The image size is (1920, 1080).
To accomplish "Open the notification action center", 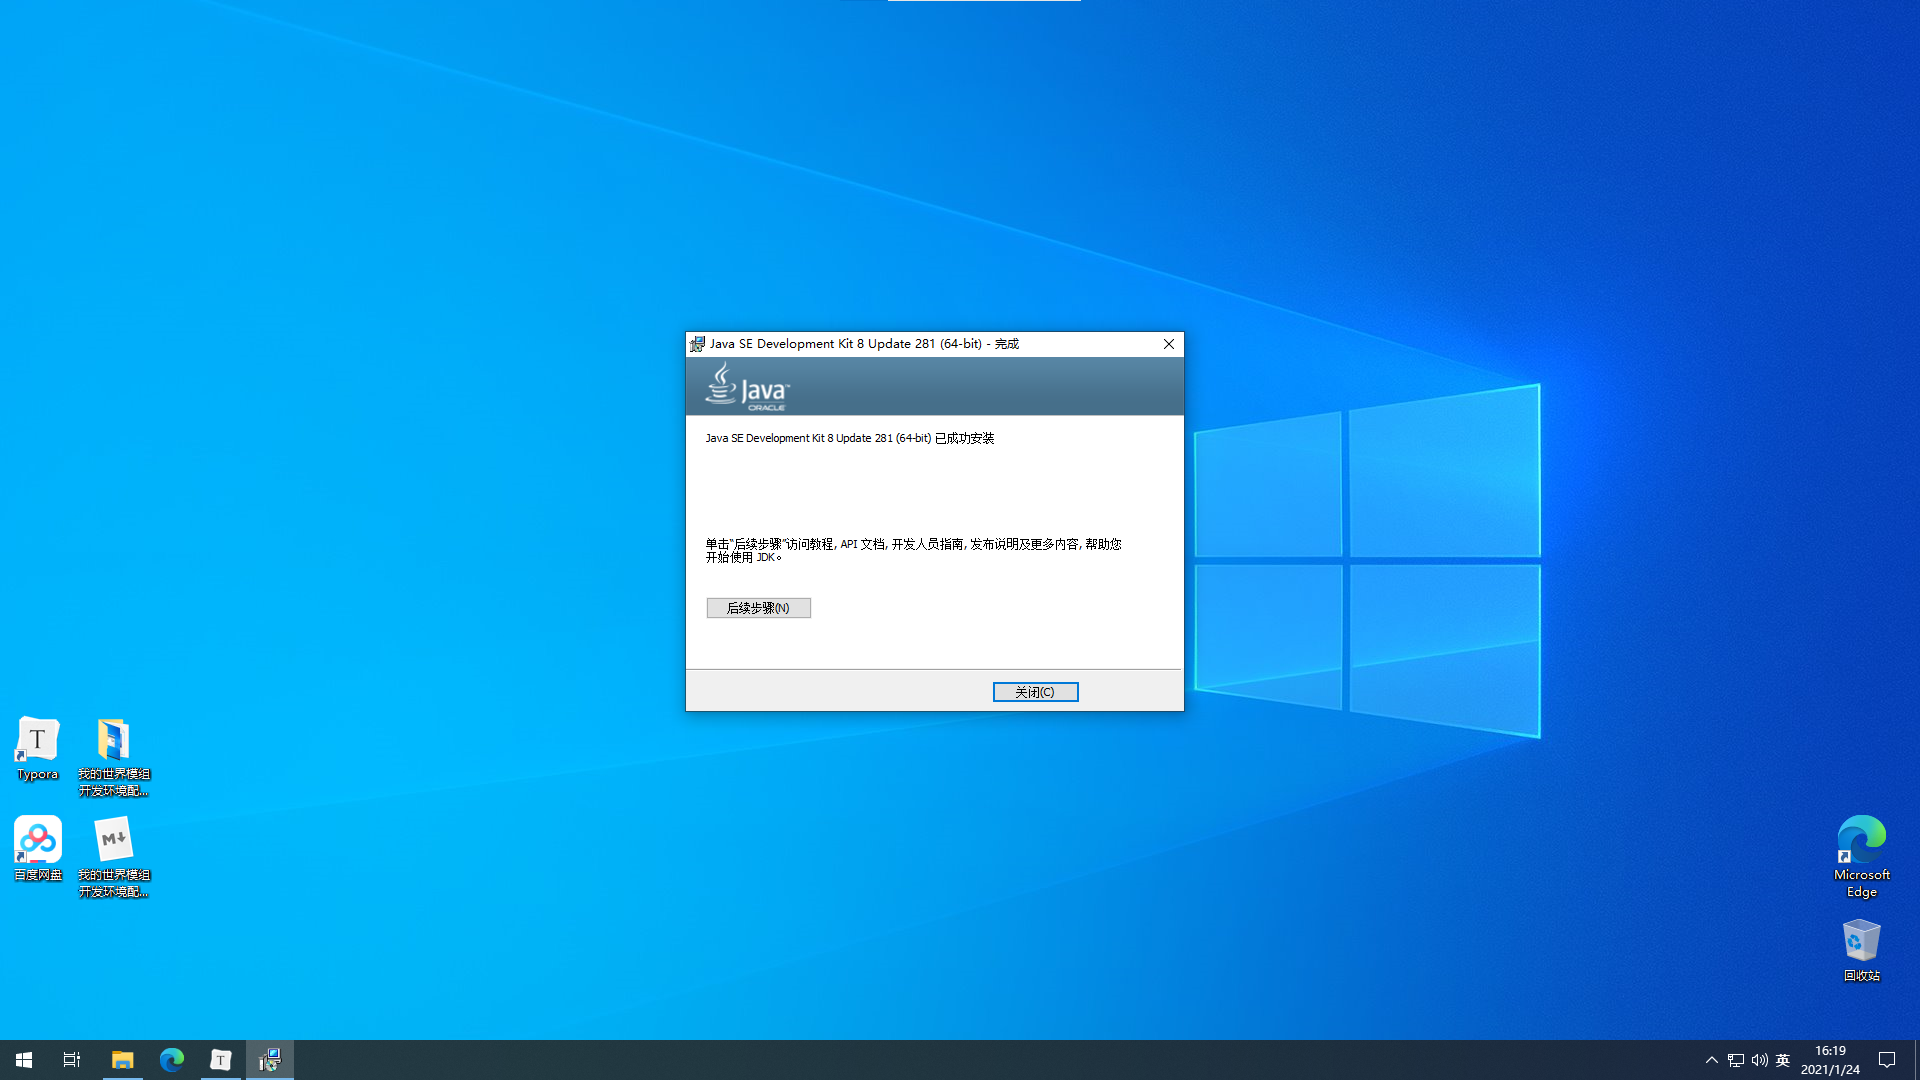I will (x=1887, y=1060).
